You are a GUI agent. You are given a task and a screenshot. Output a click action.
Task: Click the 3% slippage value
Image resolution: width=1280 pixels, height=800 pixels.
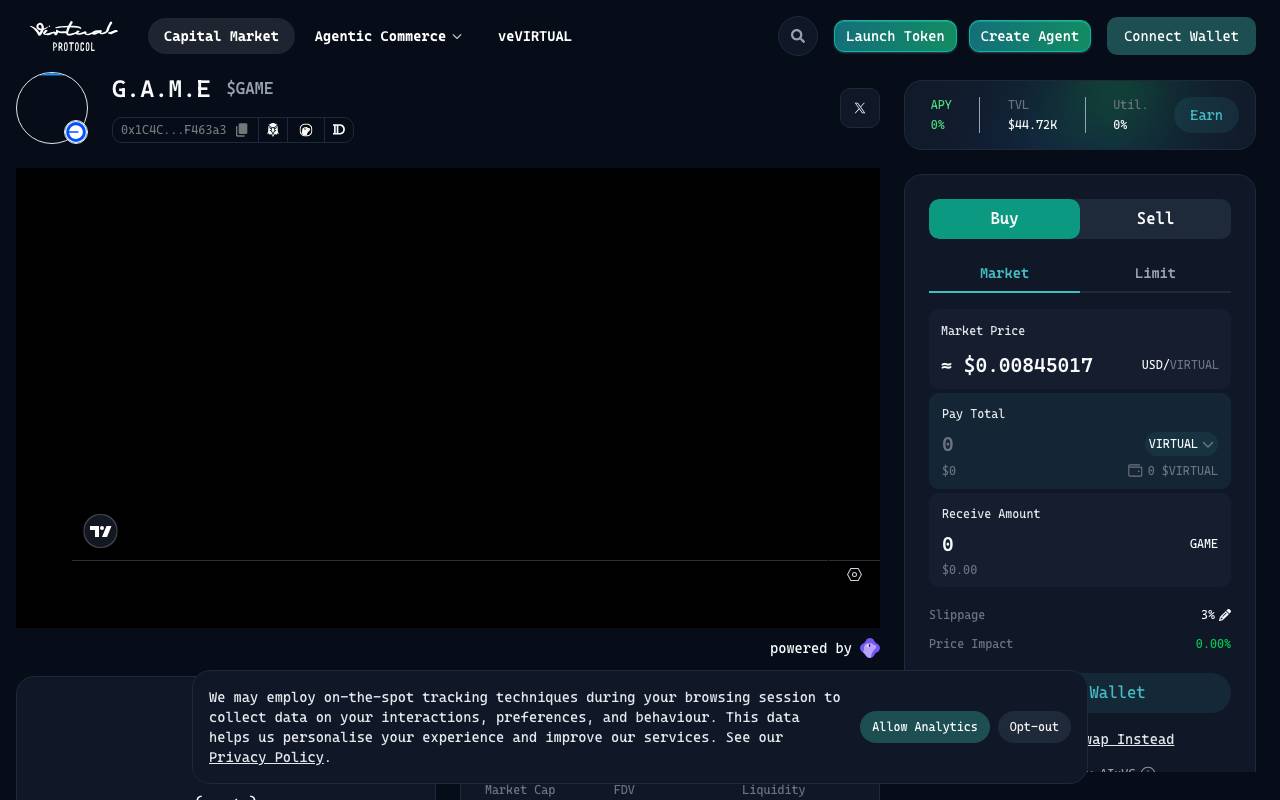pos(1207,615)
